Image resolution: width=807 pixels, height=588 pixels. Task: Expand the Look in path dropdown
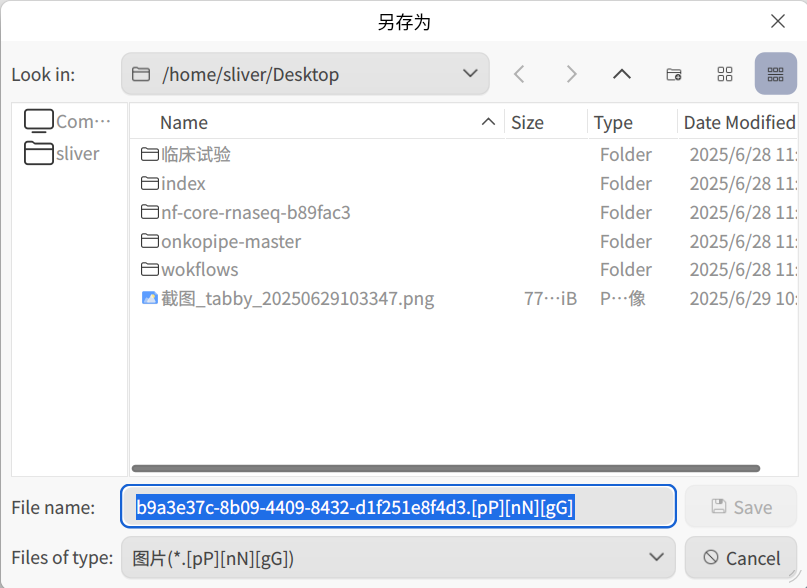[470, 74]
